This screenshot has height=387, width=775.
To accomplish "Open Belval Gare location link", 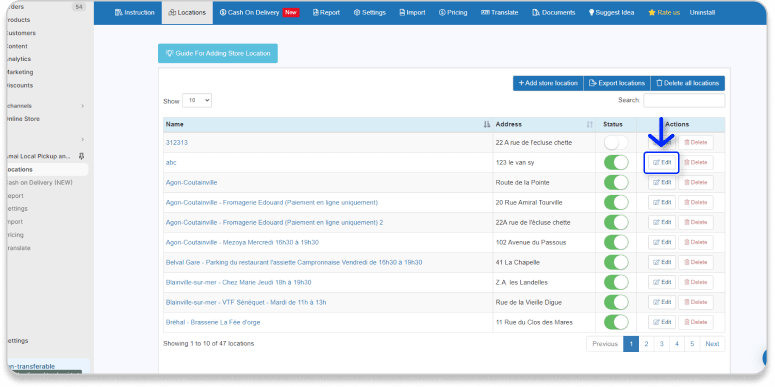I will click(x=294, y=262).
